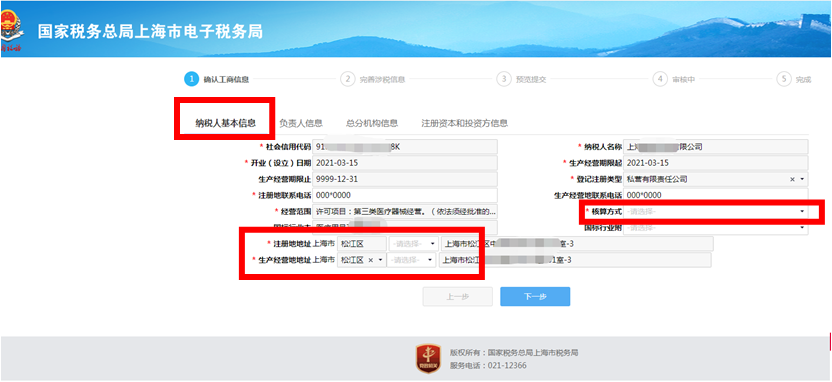Open the 总分机构信息 tab
The width and height of the screenshot is (832, 382).
point(372,123)
